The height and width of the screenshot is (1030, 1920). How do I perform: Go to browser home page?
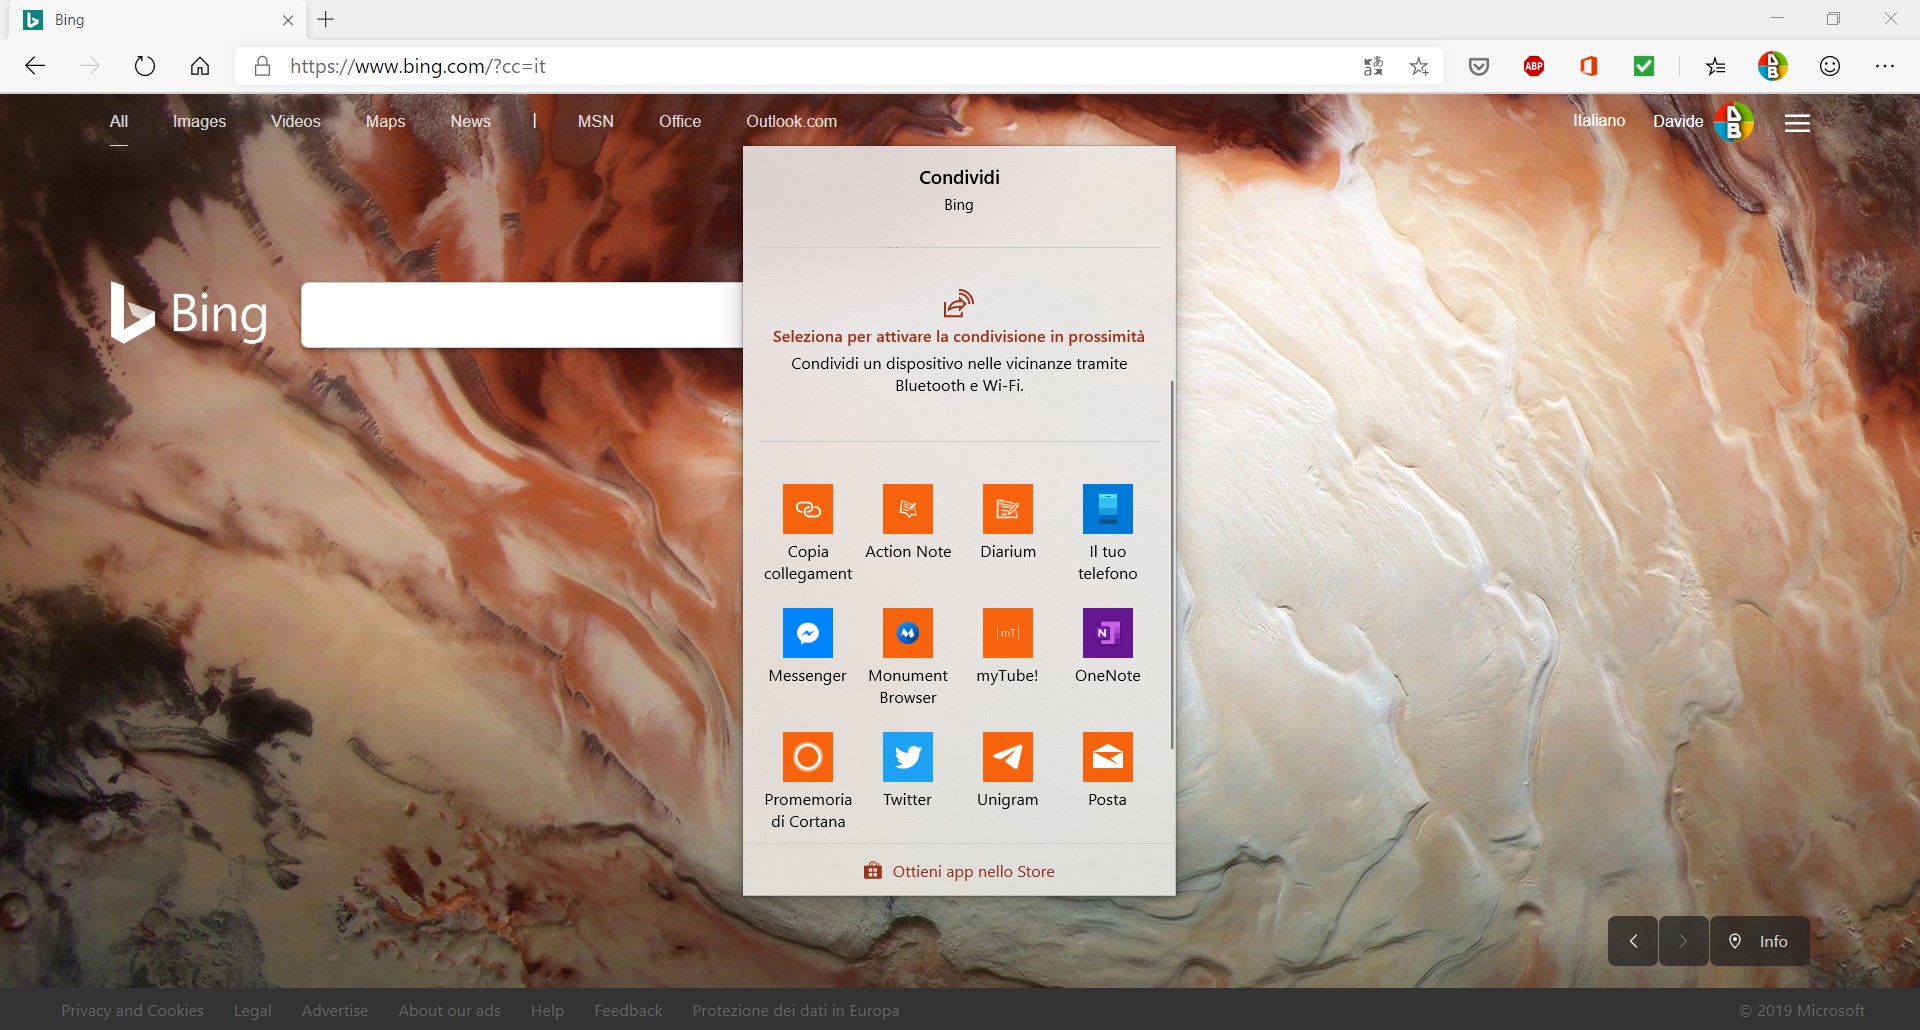(200, 66)
